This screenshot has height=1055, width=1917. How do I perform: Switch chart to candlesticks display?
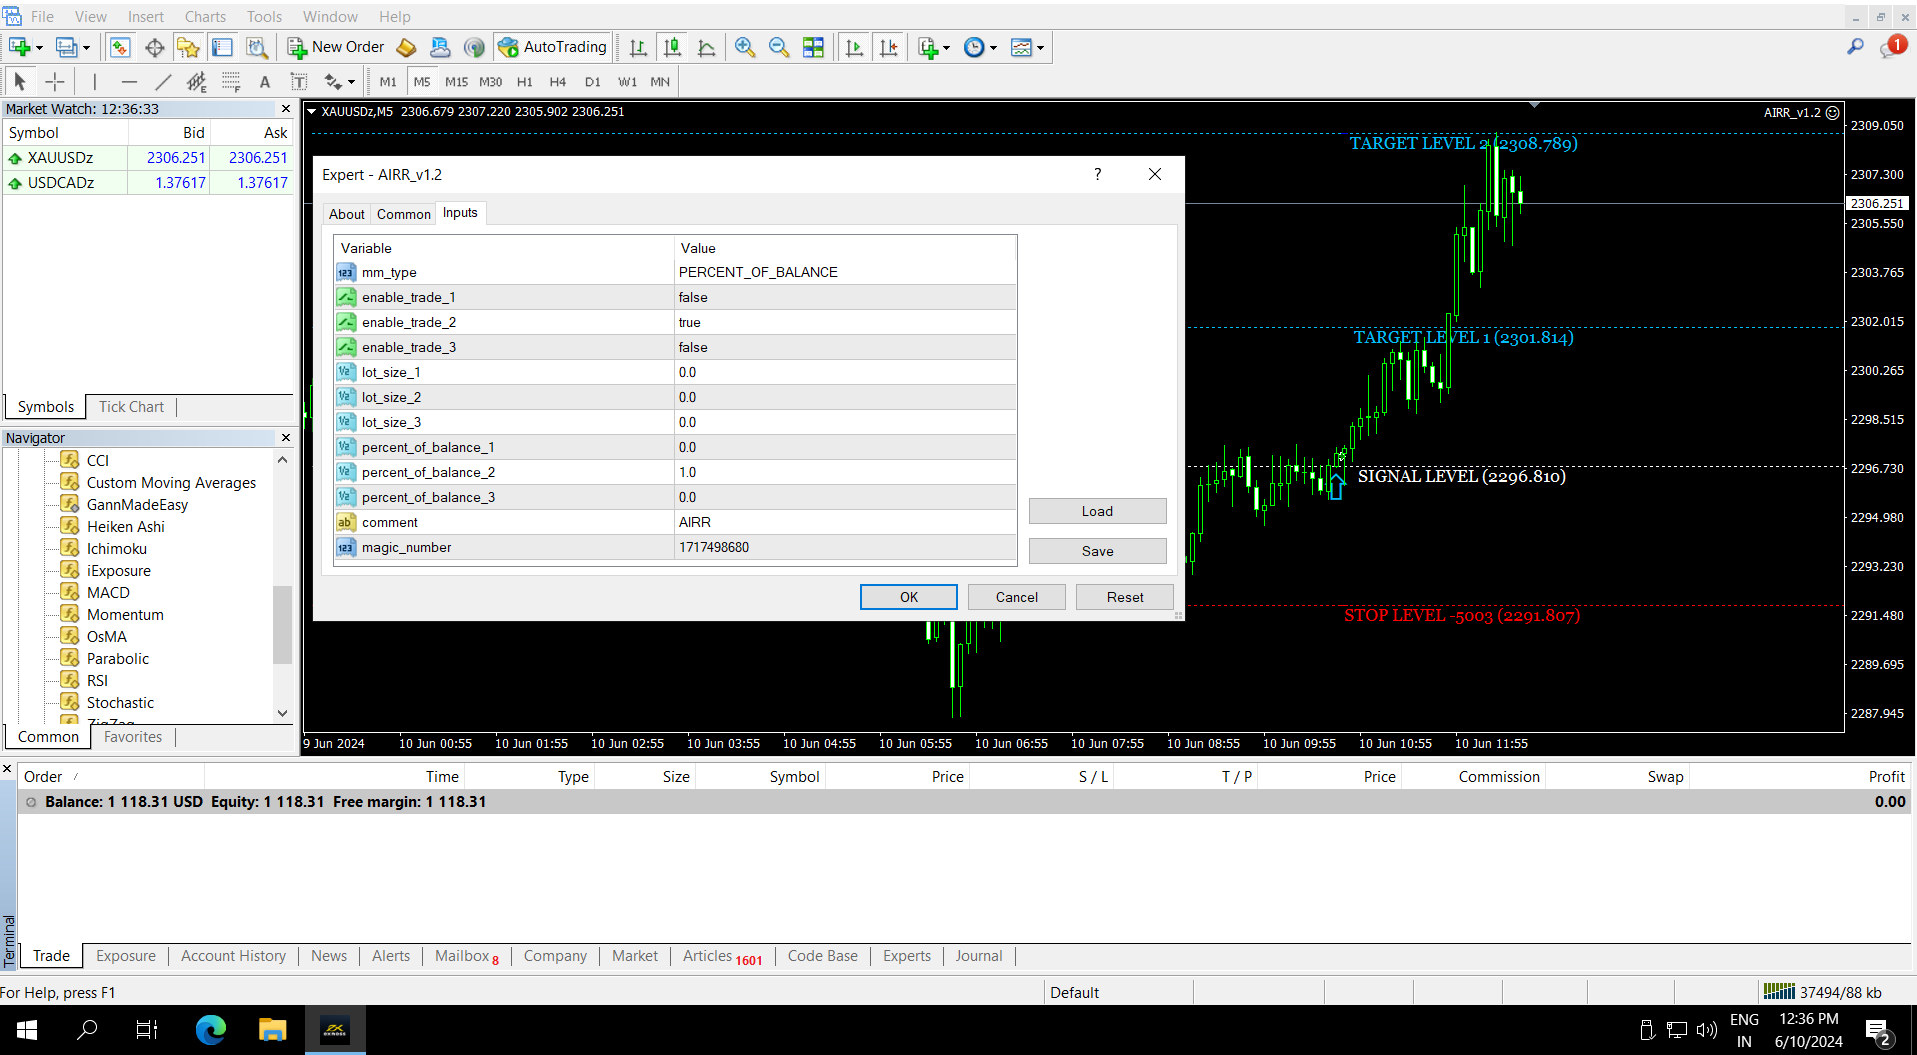click(x=672, y=47)
